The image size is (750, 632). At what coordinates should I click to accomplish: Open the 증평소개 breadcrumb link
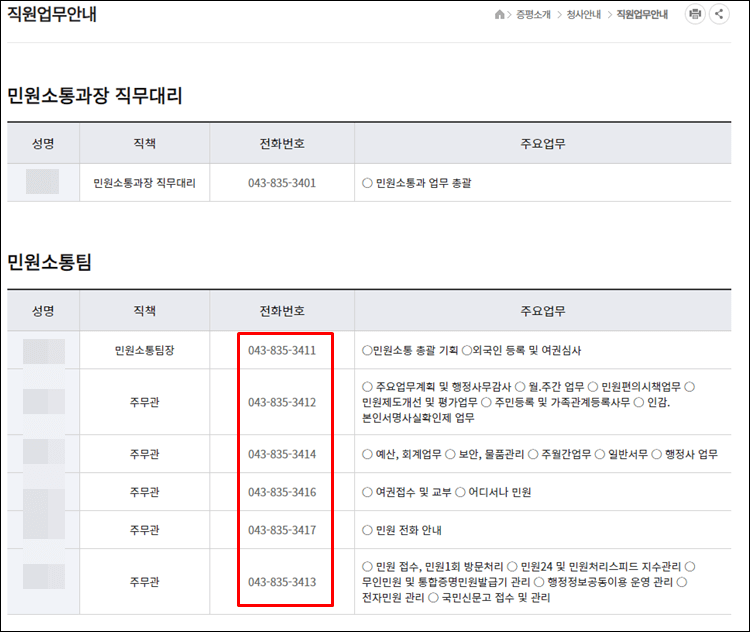[533, 14]
